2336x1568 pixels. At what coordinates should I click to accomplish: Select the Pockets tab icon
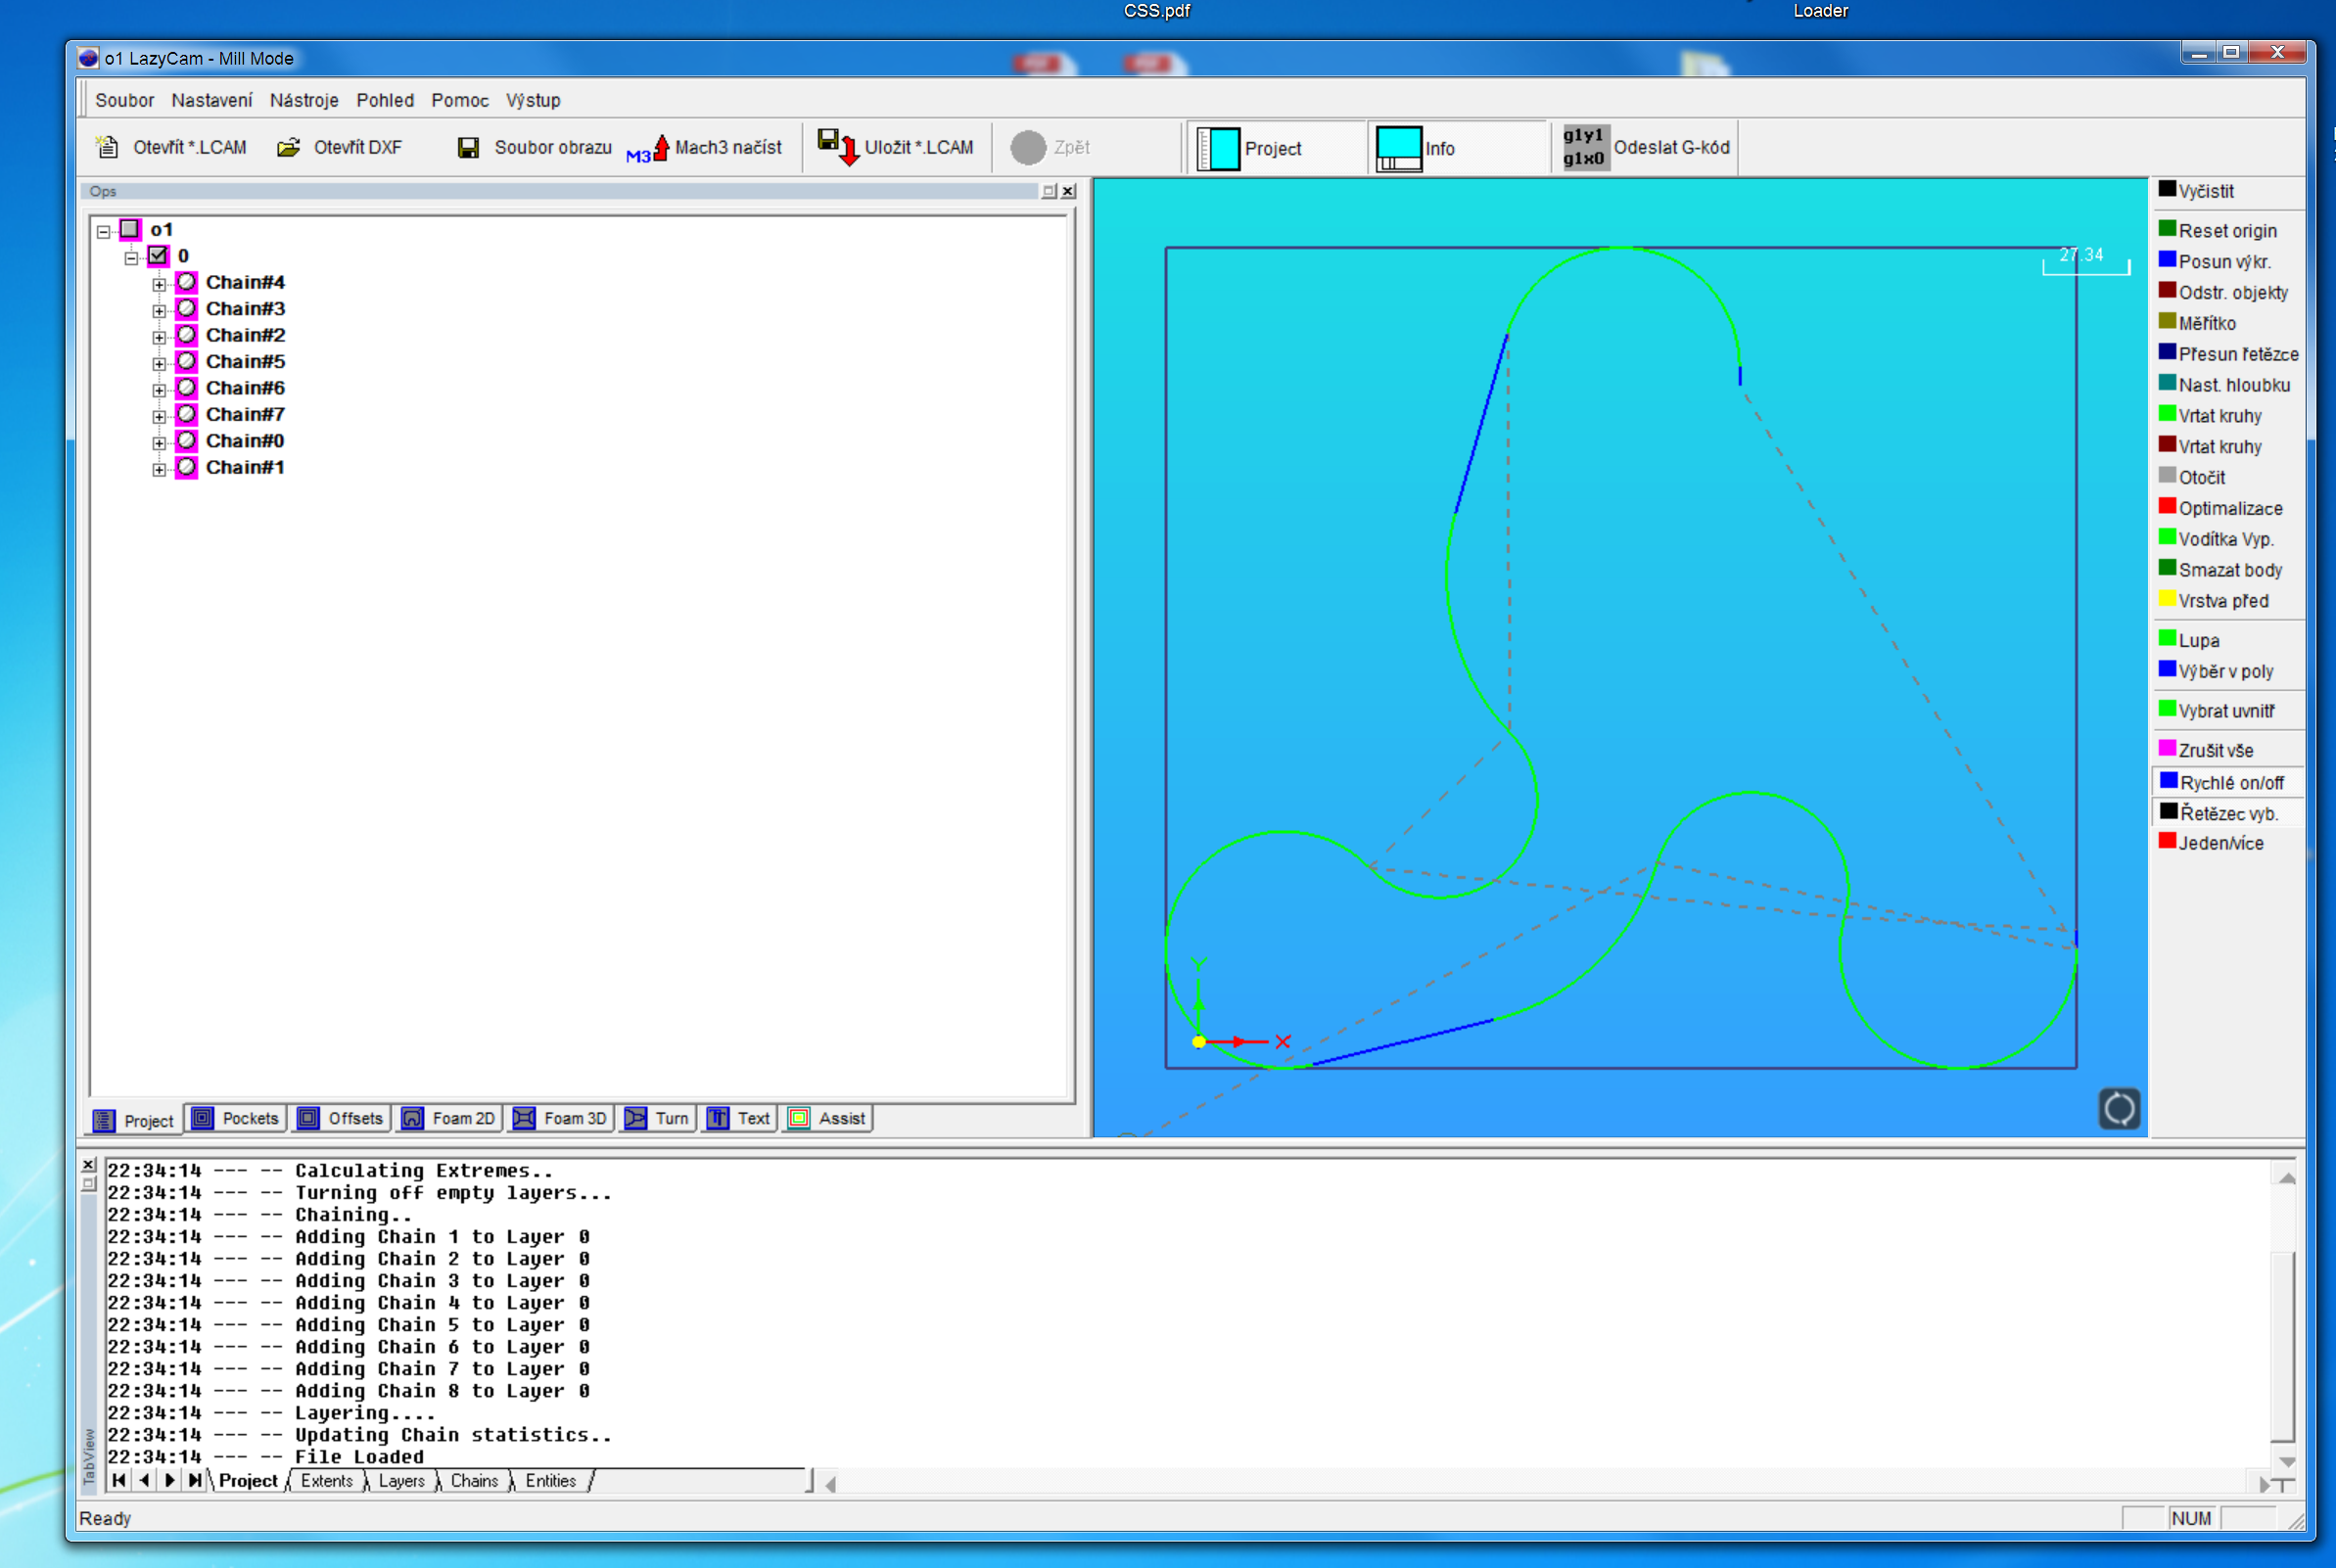coord(203,1118)
